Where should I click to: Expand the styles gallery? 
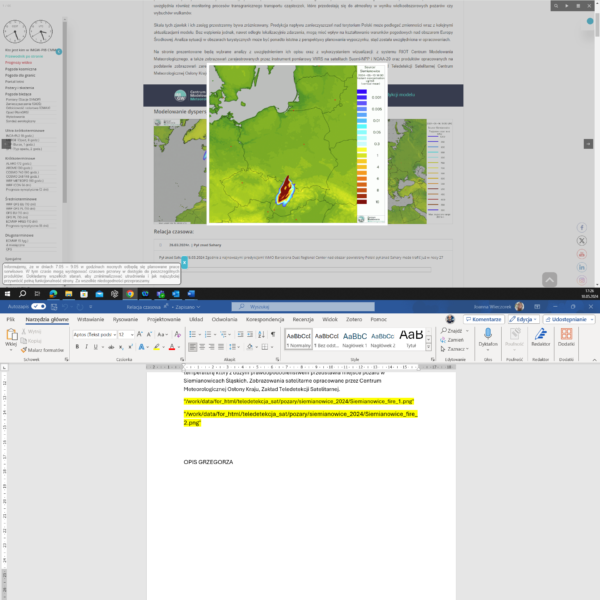429,347
